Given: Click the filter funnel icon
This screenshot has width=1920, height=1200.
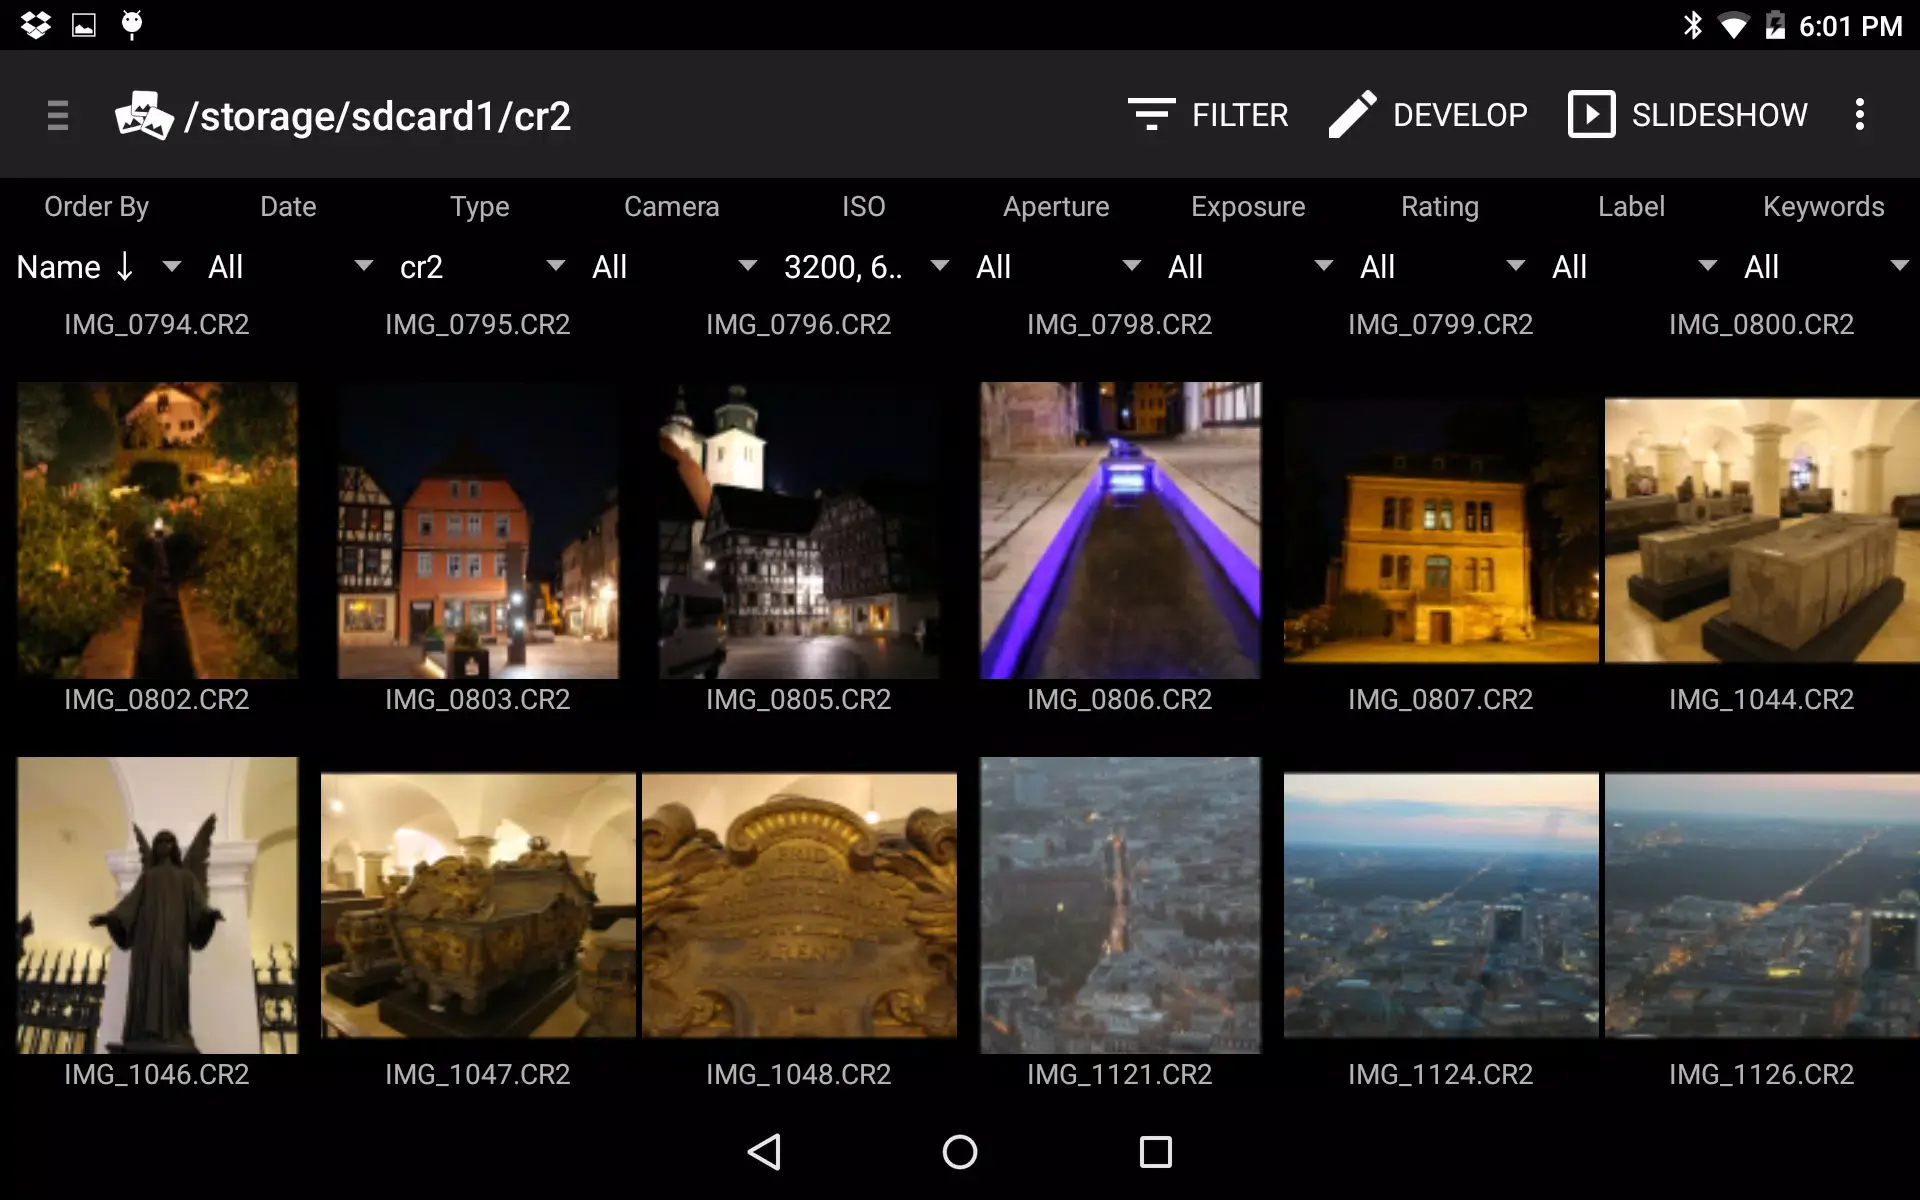Looking at the screenshot, I should click(x=1150, y=114).
